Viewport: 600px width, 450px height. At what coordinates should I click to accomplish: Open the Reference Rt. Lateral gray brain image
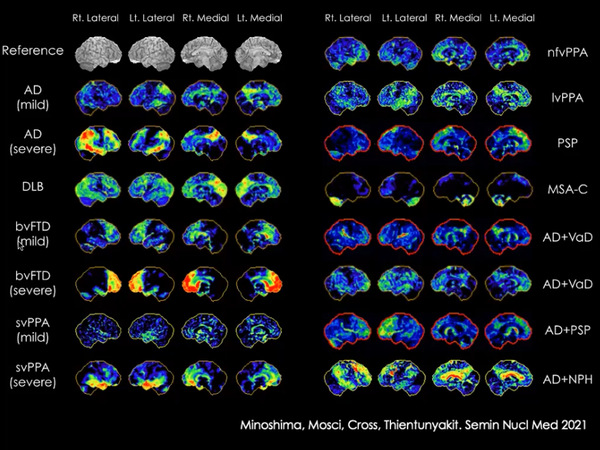(98, 54)
